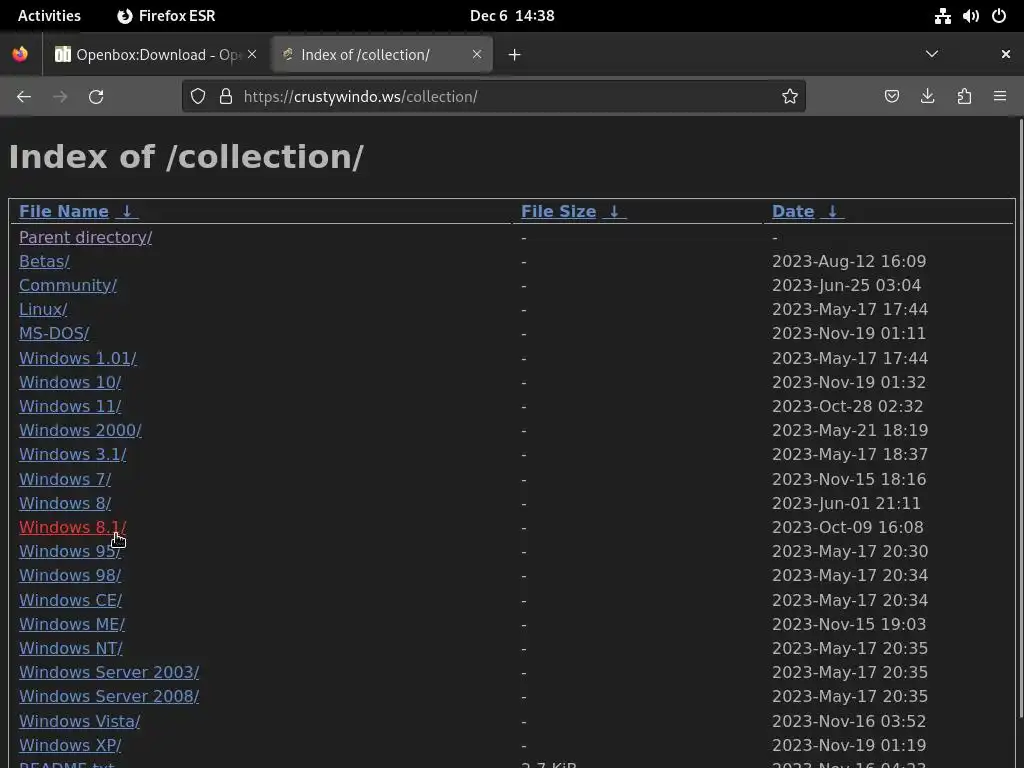The image size is (1024, 768).
Task: Close the Index of /collection/ tab
Action: point(477,54)
